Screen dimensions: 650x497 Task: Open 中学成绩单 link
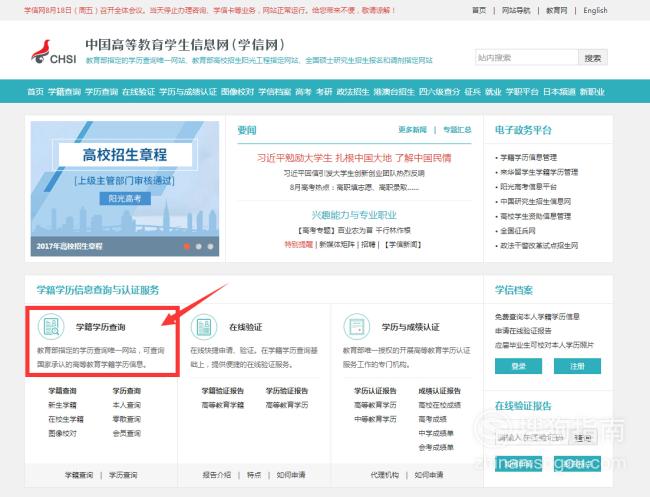(x=436, y=433)
